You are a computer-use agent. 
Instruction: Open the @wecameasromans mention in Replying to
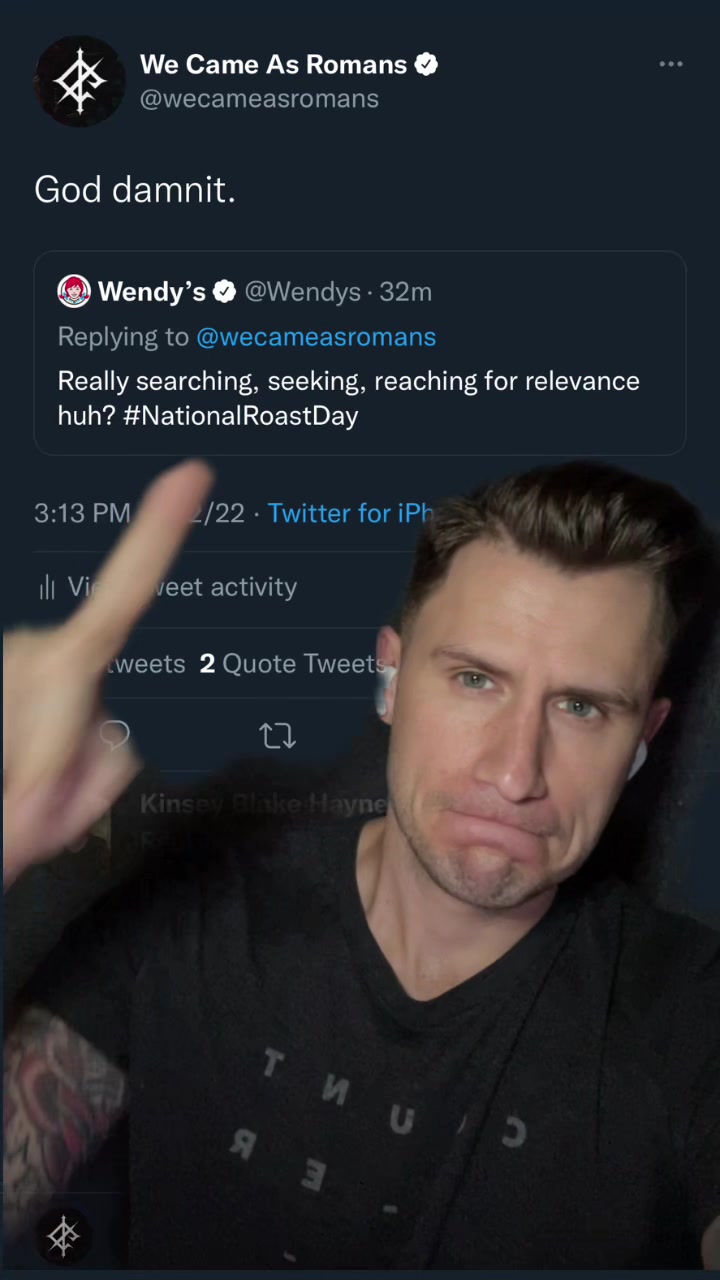[x=316, y=337]
